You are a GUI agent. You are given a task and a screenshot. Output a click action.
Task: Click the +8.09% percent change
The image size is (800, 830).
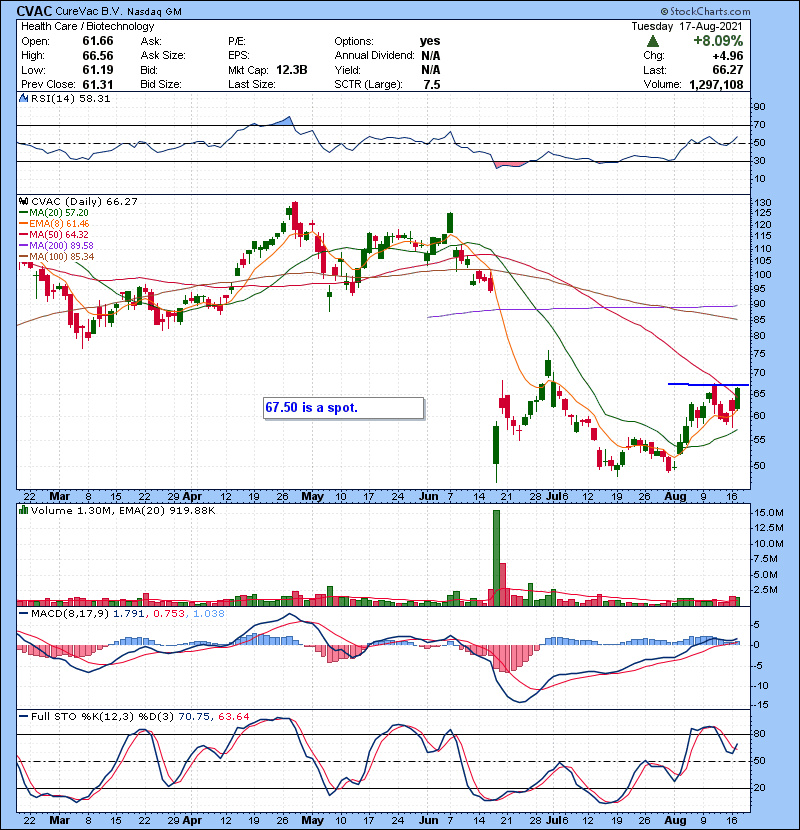[x=718, y=41]
